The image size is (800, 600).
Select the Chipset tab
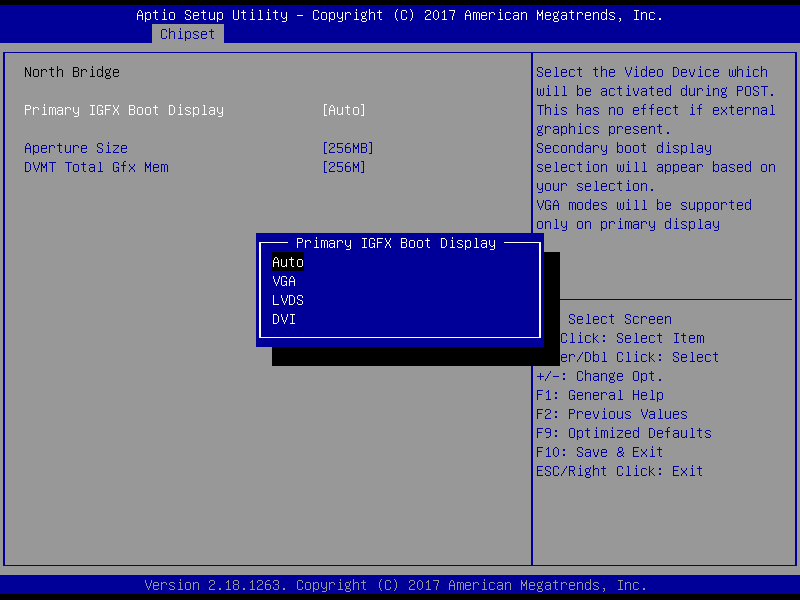[x=187, y=34]
